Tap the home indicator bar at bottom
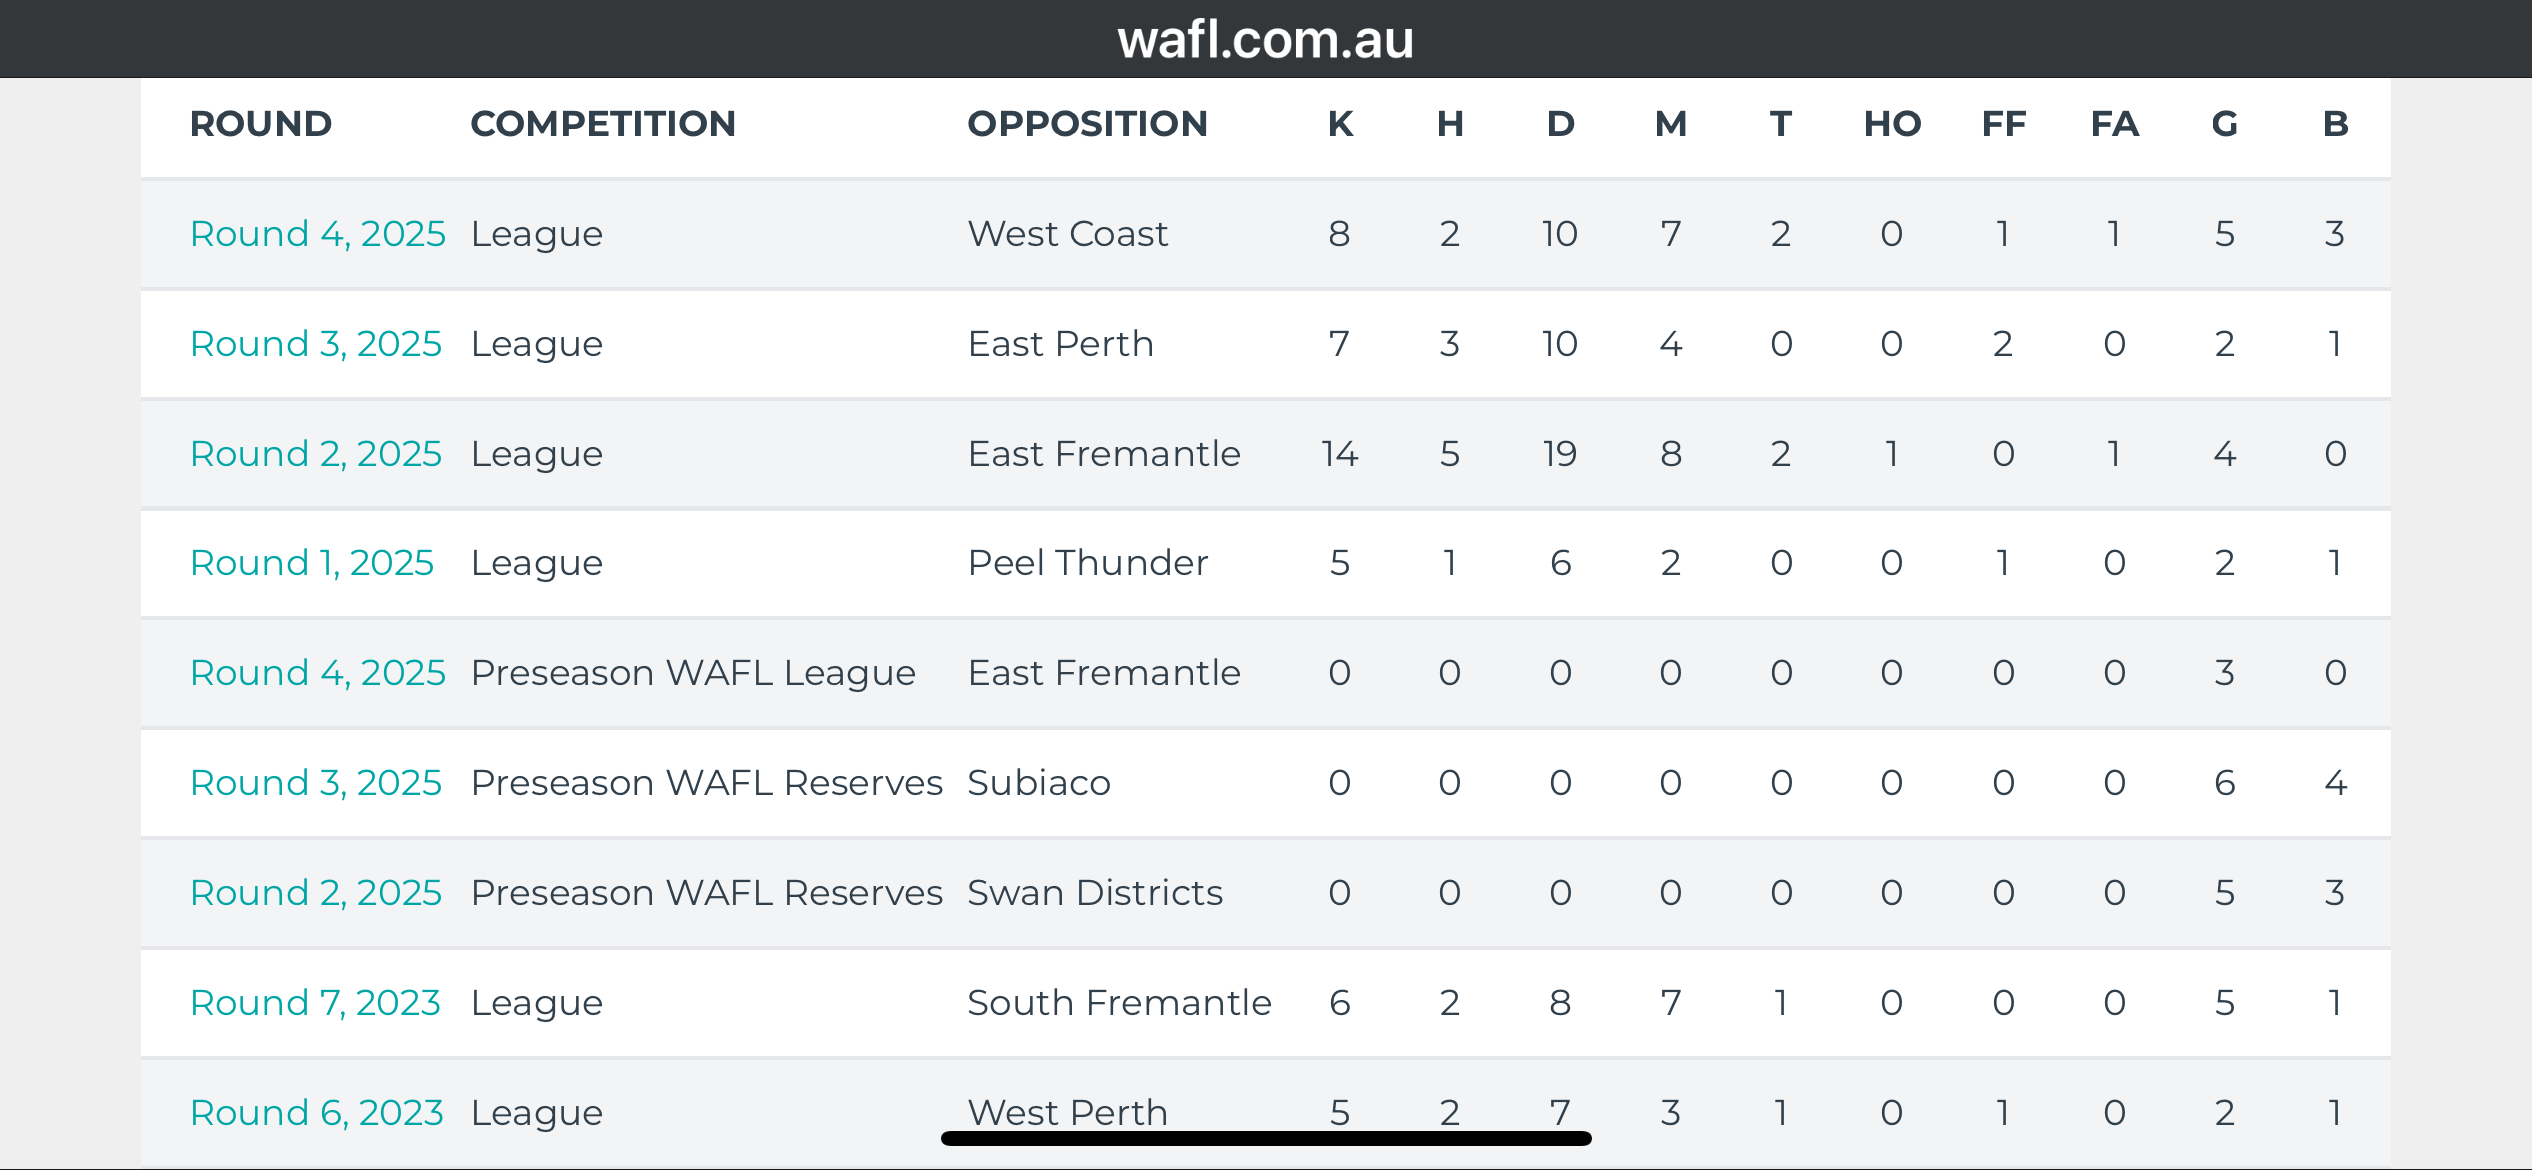The width and height of the screenshot is (2532, 1170). click(1266, 1138)
